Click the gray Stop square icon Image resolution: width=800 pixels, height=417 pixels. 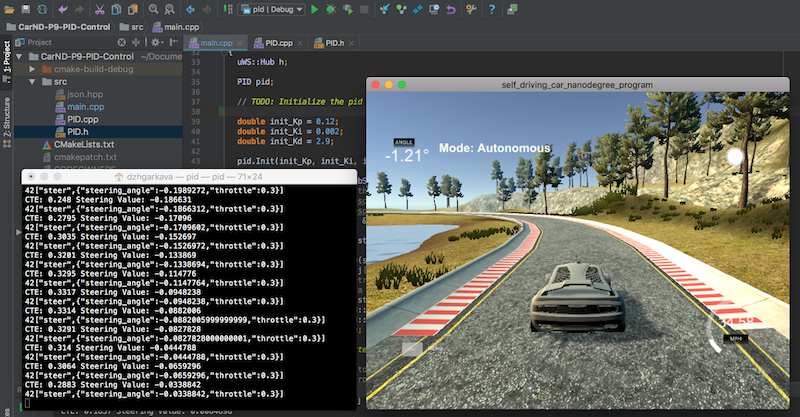(364, 9)
